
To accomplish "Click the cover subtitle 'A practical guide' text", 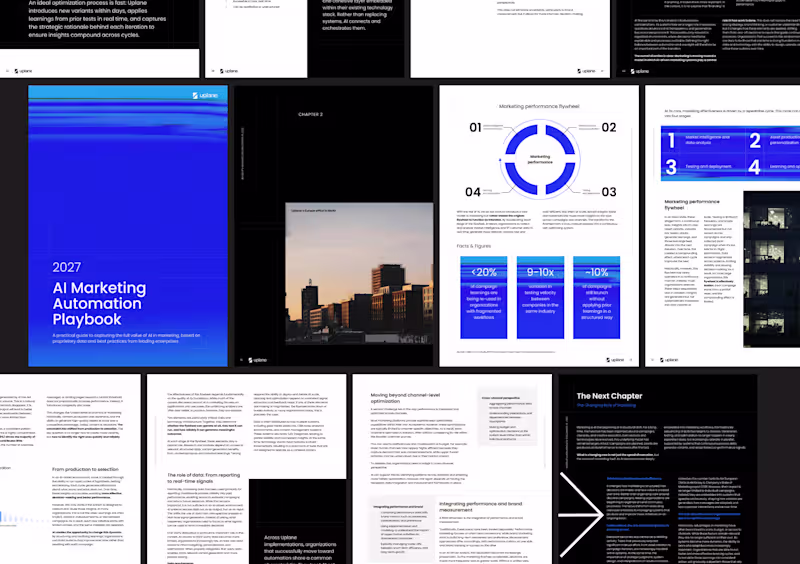I will click(126, 338).
